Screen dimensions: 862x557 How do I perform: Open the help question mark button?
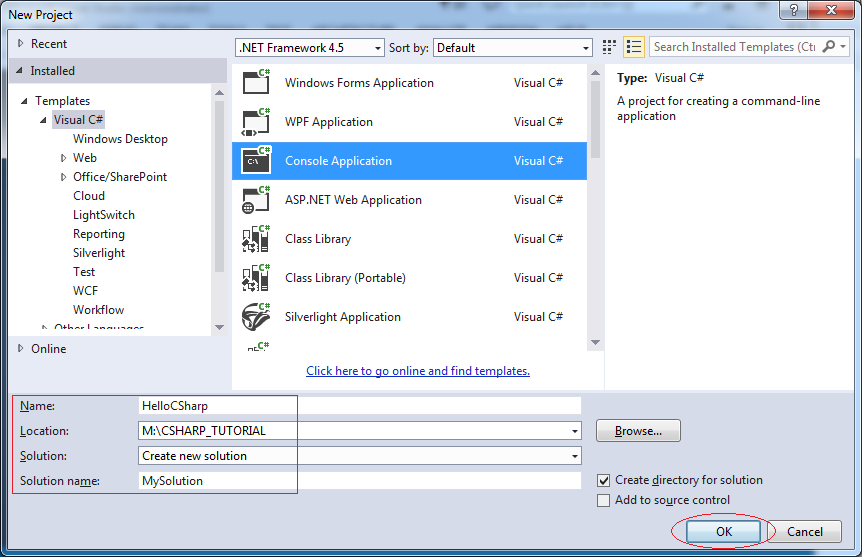point(794,10)
